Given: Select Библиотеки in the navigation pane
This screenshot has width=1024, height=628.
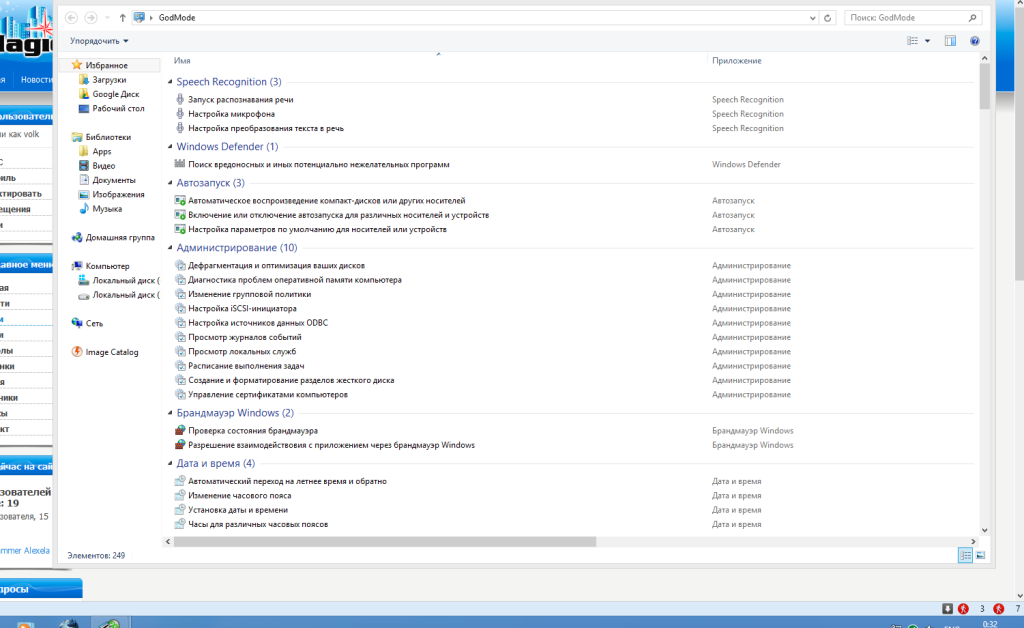Looking at the screenshot, I should tap(108, 137).
